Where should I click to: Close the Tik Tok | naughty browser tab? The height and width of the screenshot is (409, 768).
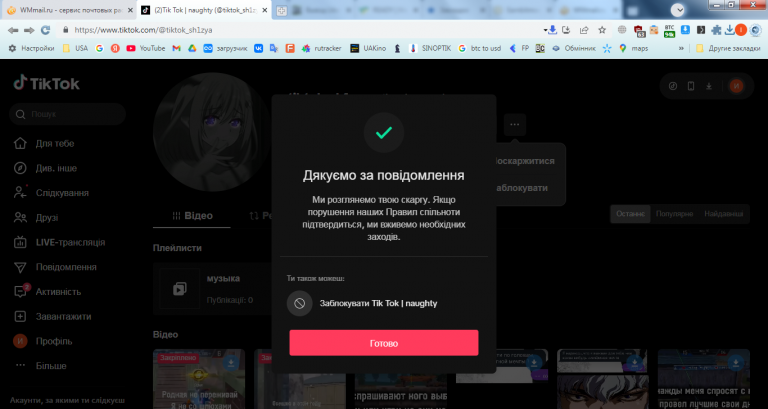click(265, 10)
